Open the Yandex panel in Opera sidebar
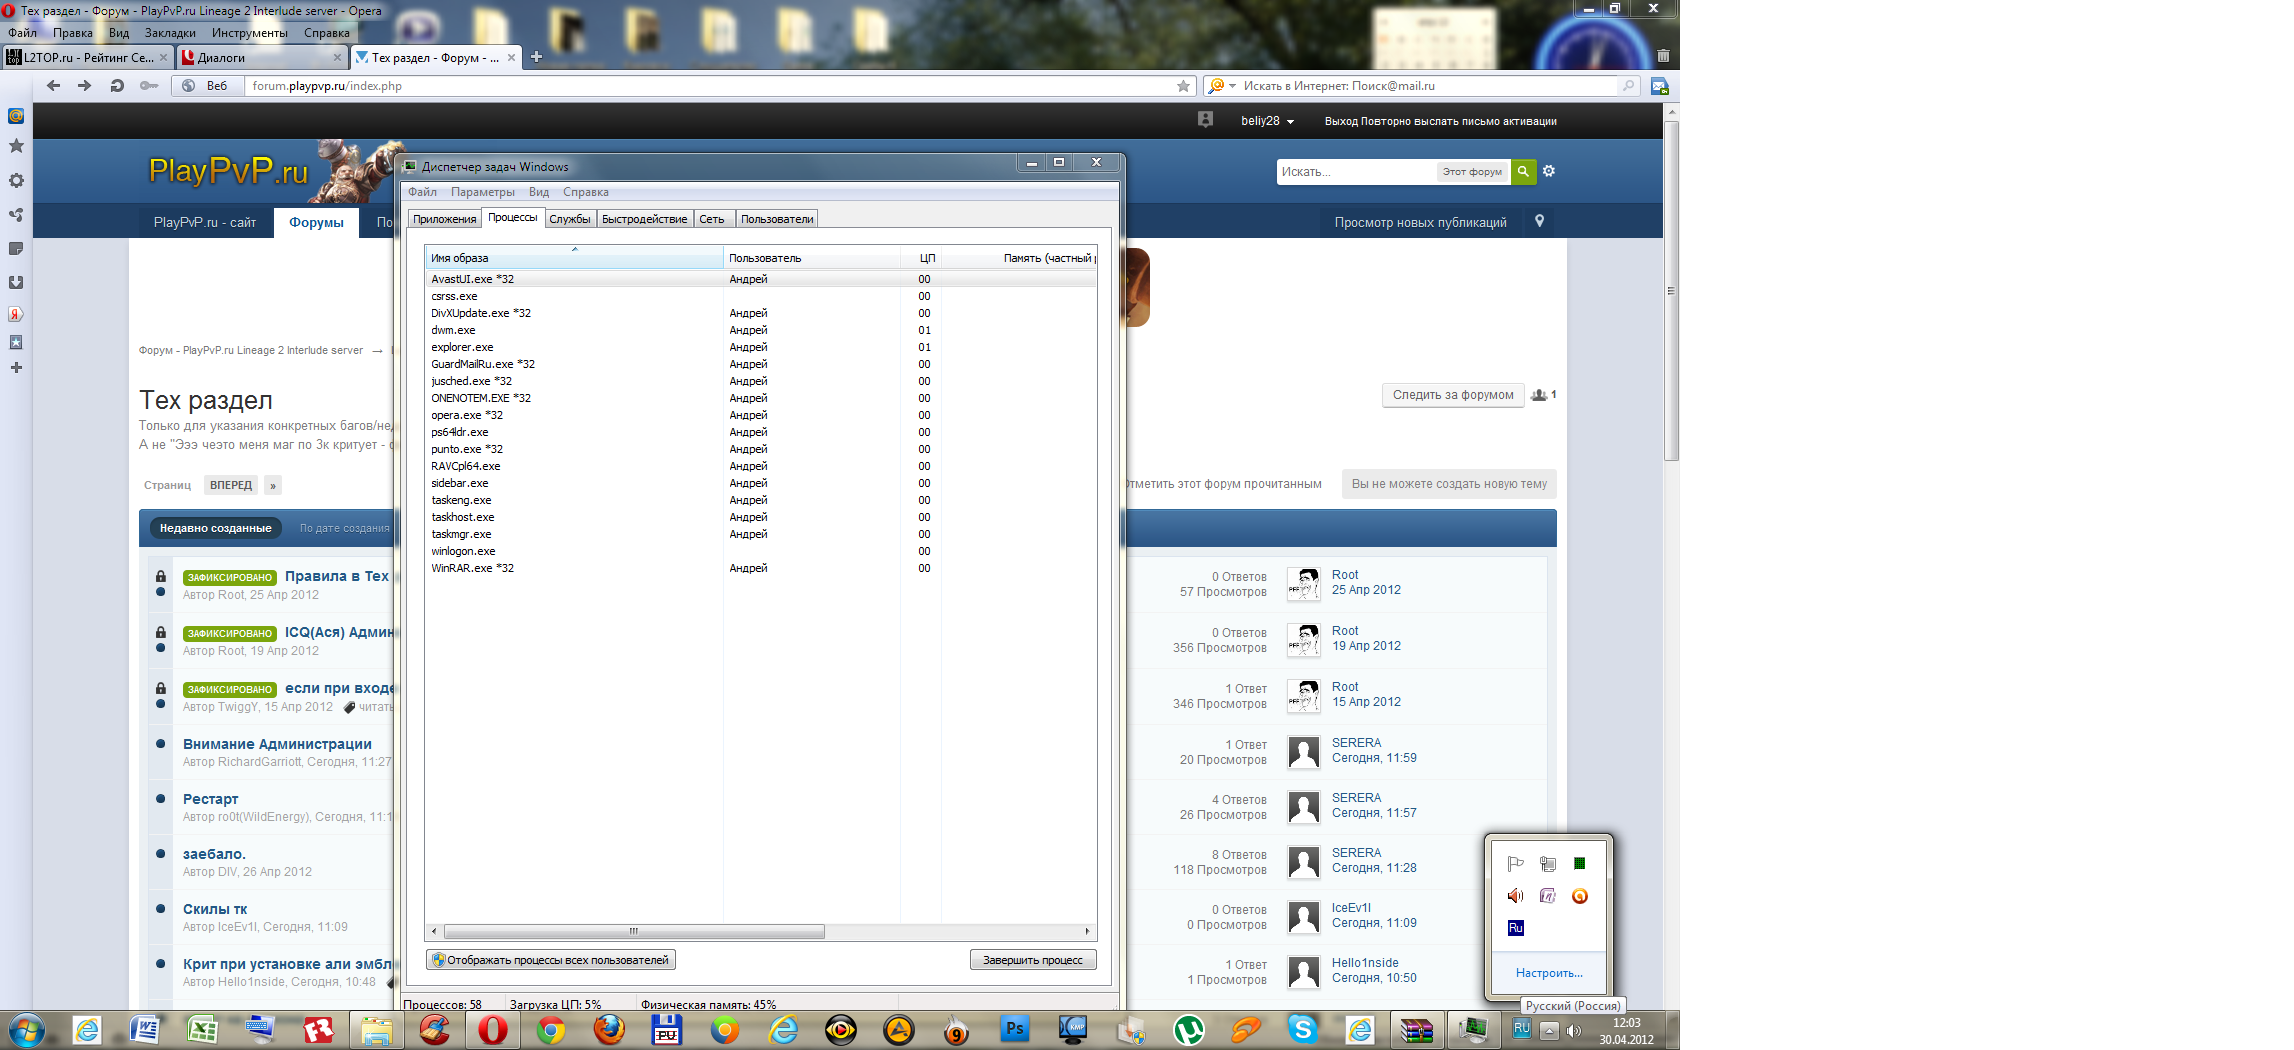Screen dimensions: 2294x1050 point(16,314)
